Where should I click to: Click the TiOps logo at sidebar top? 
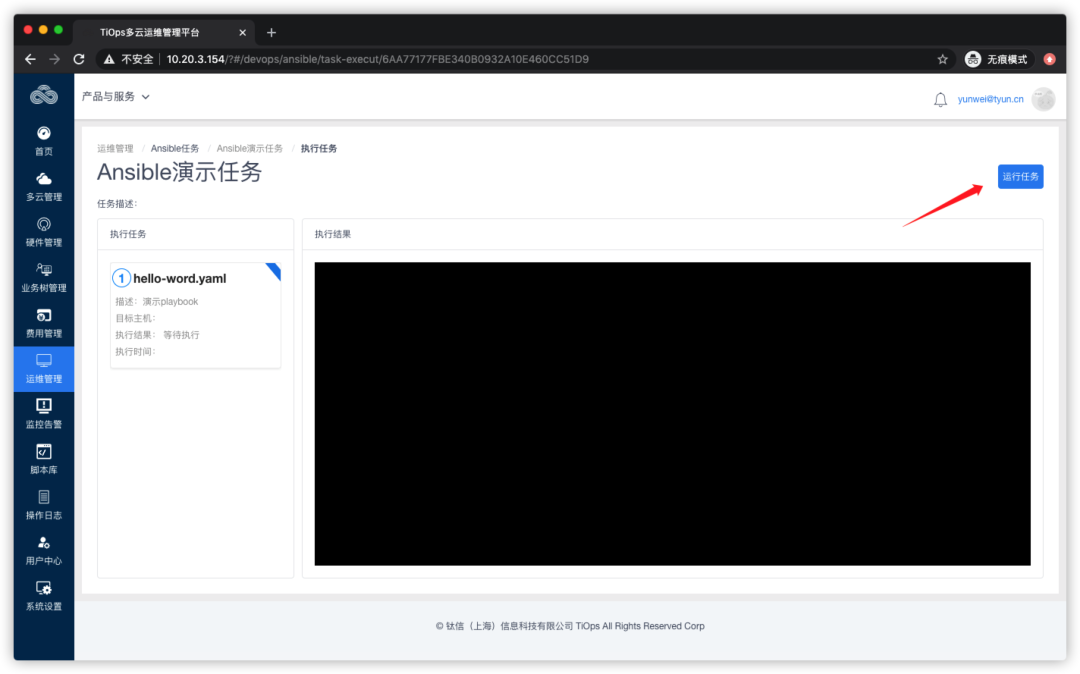[43, 94]
